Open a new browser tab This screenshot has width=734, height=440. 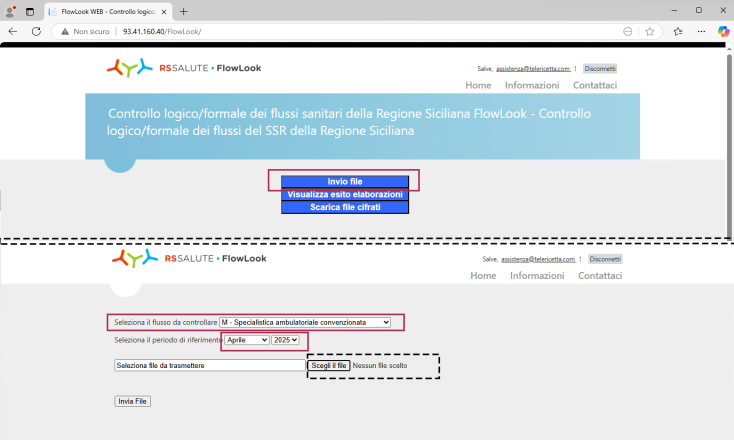(x=184, y=10)
